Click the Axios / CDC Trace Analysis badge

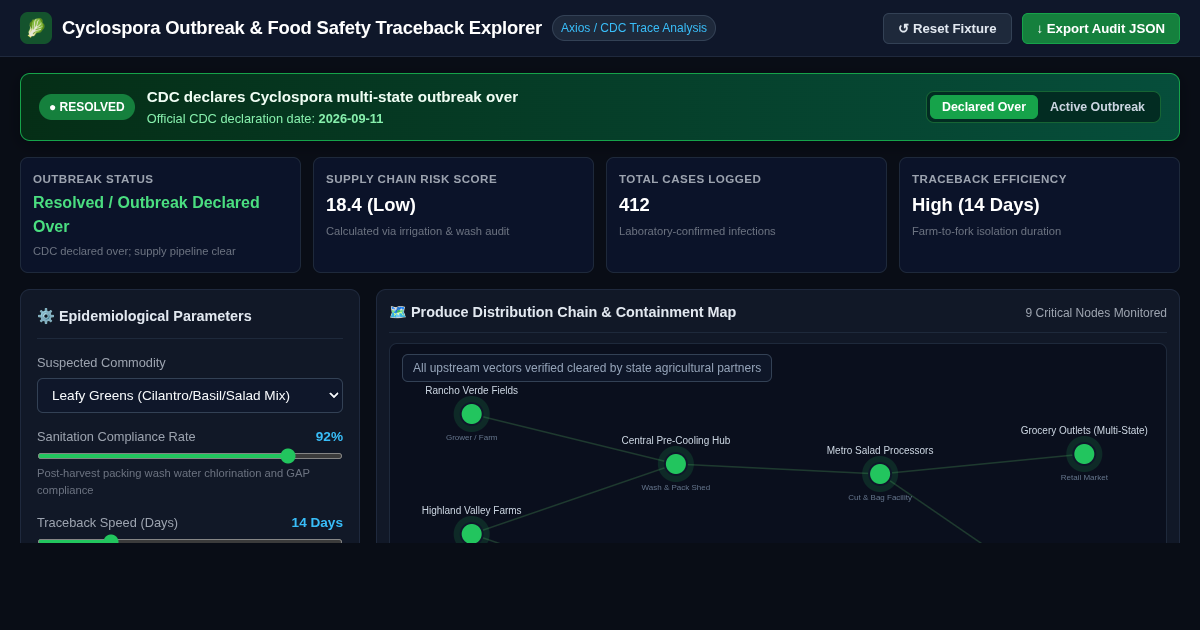point(634,28)
